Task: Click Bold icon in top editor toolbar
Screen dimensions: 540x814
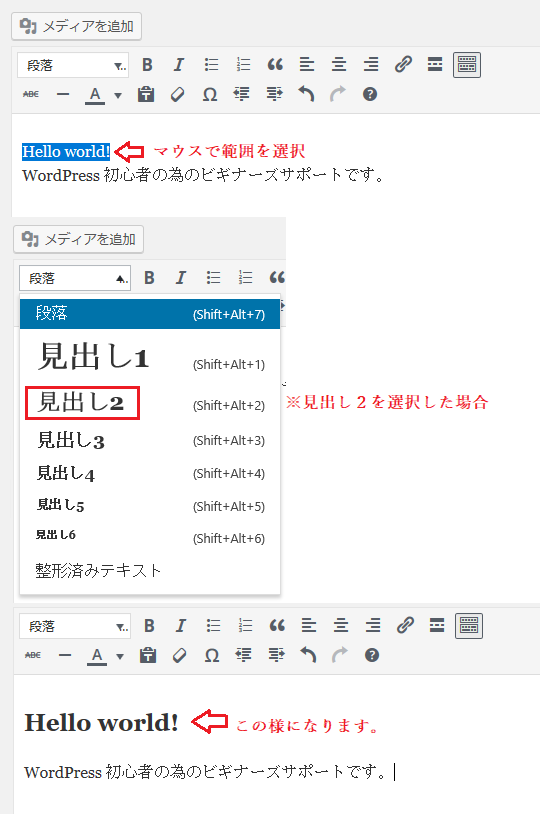Action: [x=147, y=65]
